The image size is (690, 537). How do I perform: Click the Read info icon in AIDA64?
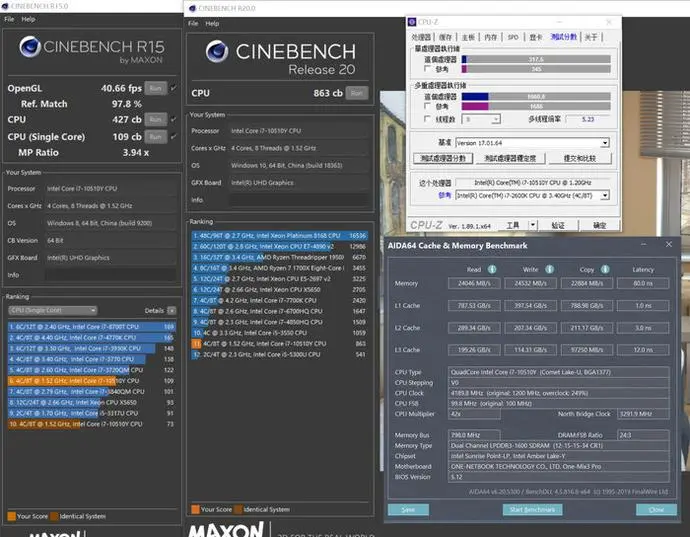tap(492, 269)
